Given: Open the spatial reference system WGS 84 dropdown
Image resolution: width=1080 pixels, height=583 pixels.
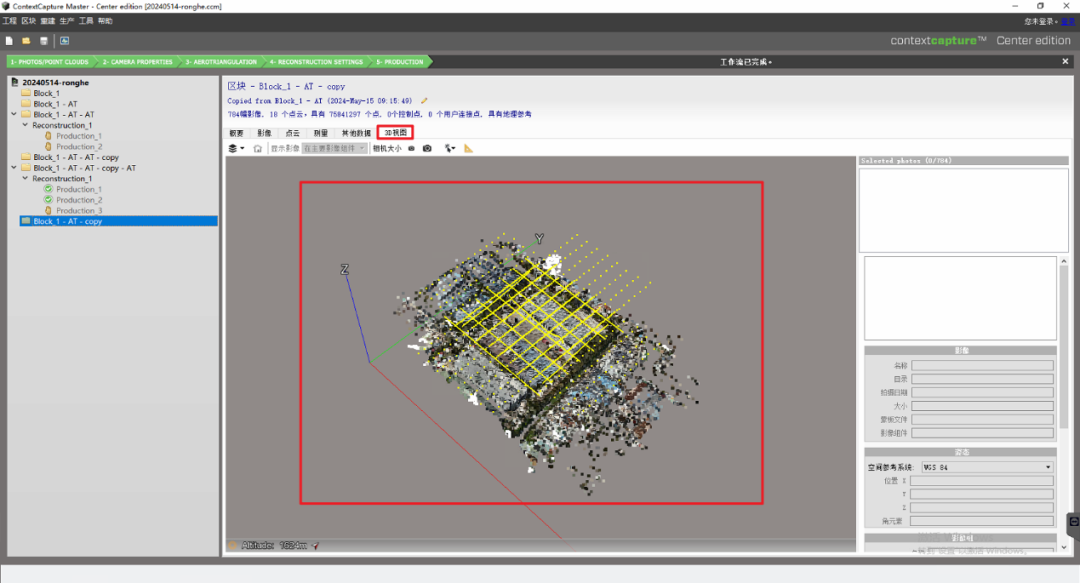Looking at the screenshot, I should pyautogui.click(x=988, y=467).
